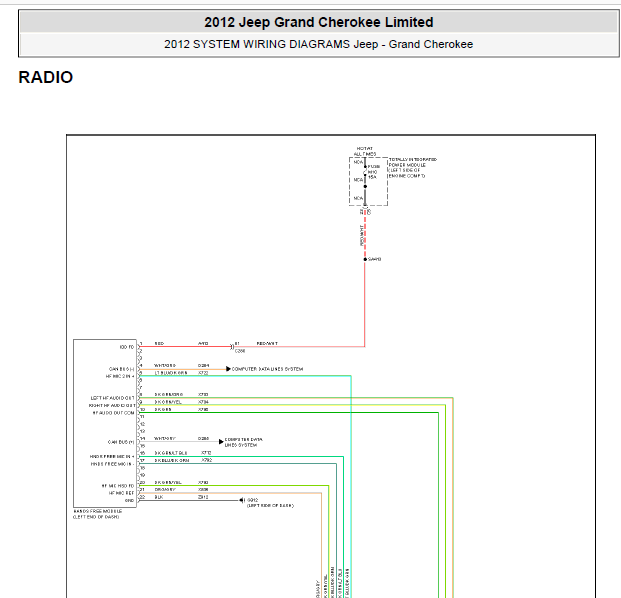The image size is (621, 598).
Task: Click the 'BLK' wire color on pin 22
Action: tap(159, 497)
